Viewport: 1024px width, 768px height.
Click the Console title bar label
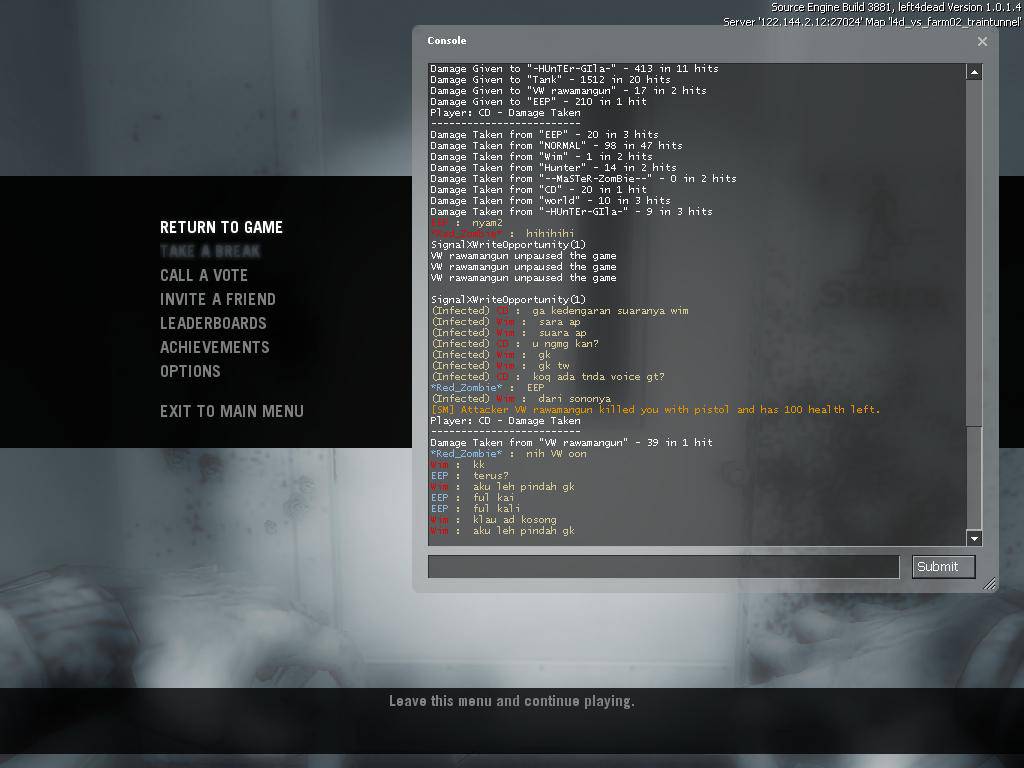pos(447,40)
